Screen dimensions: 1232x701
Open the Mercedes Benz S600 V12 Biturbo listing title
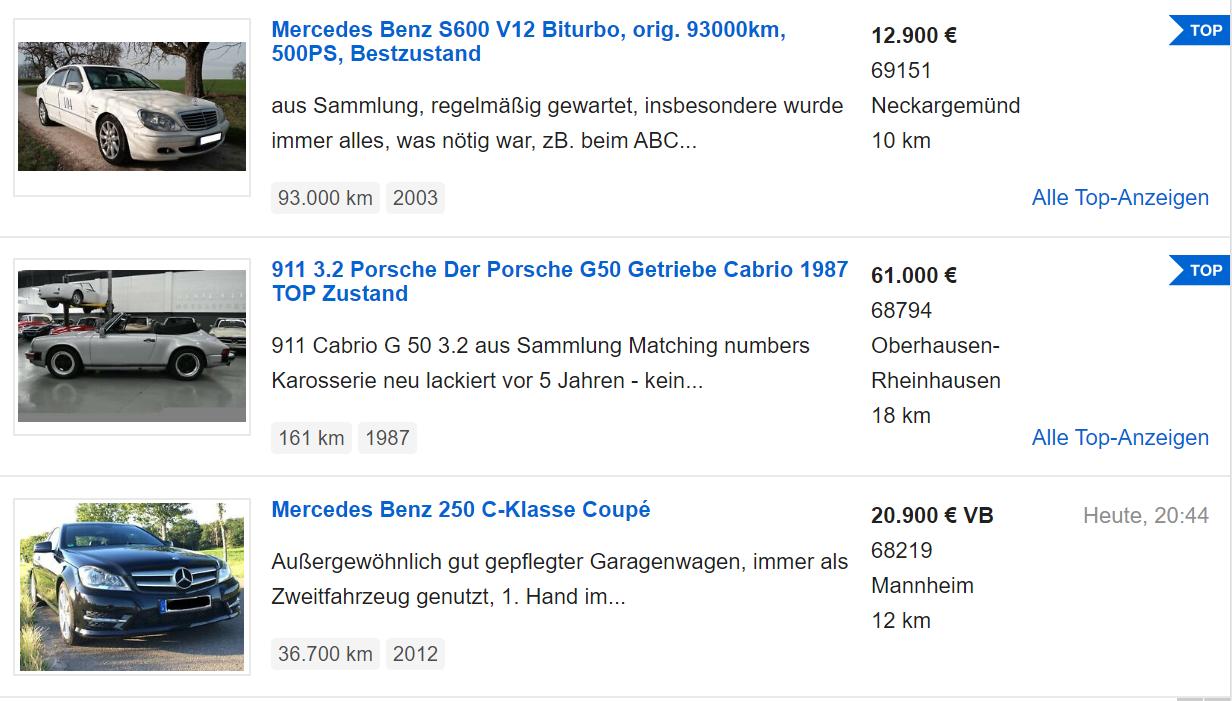[528, 42]
